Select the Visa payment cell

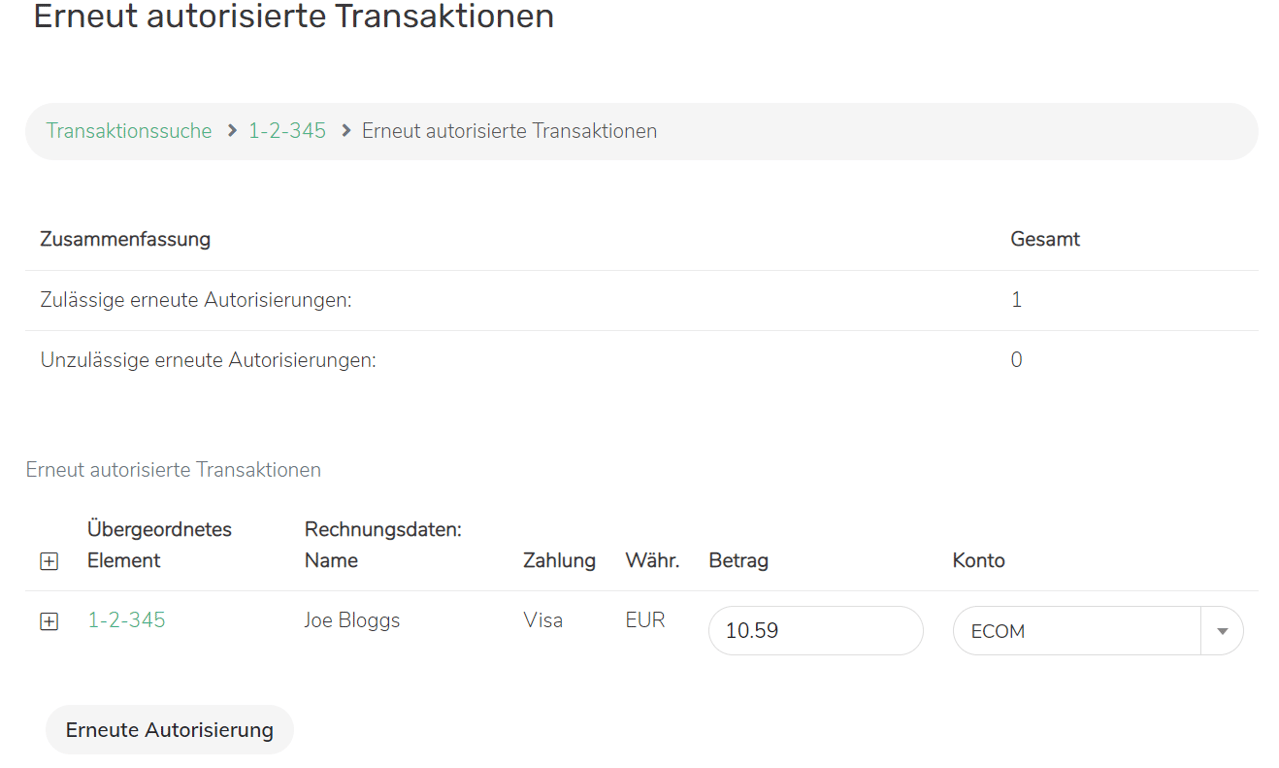[543, 621]
